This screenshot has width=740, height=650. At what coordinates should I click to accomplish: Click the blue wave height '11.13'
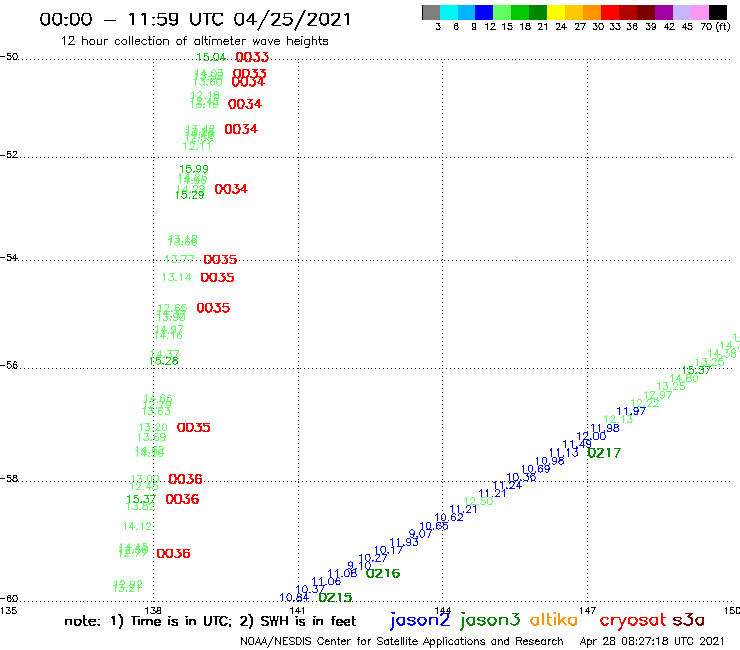pyautogui.click(x=563, y=452)
